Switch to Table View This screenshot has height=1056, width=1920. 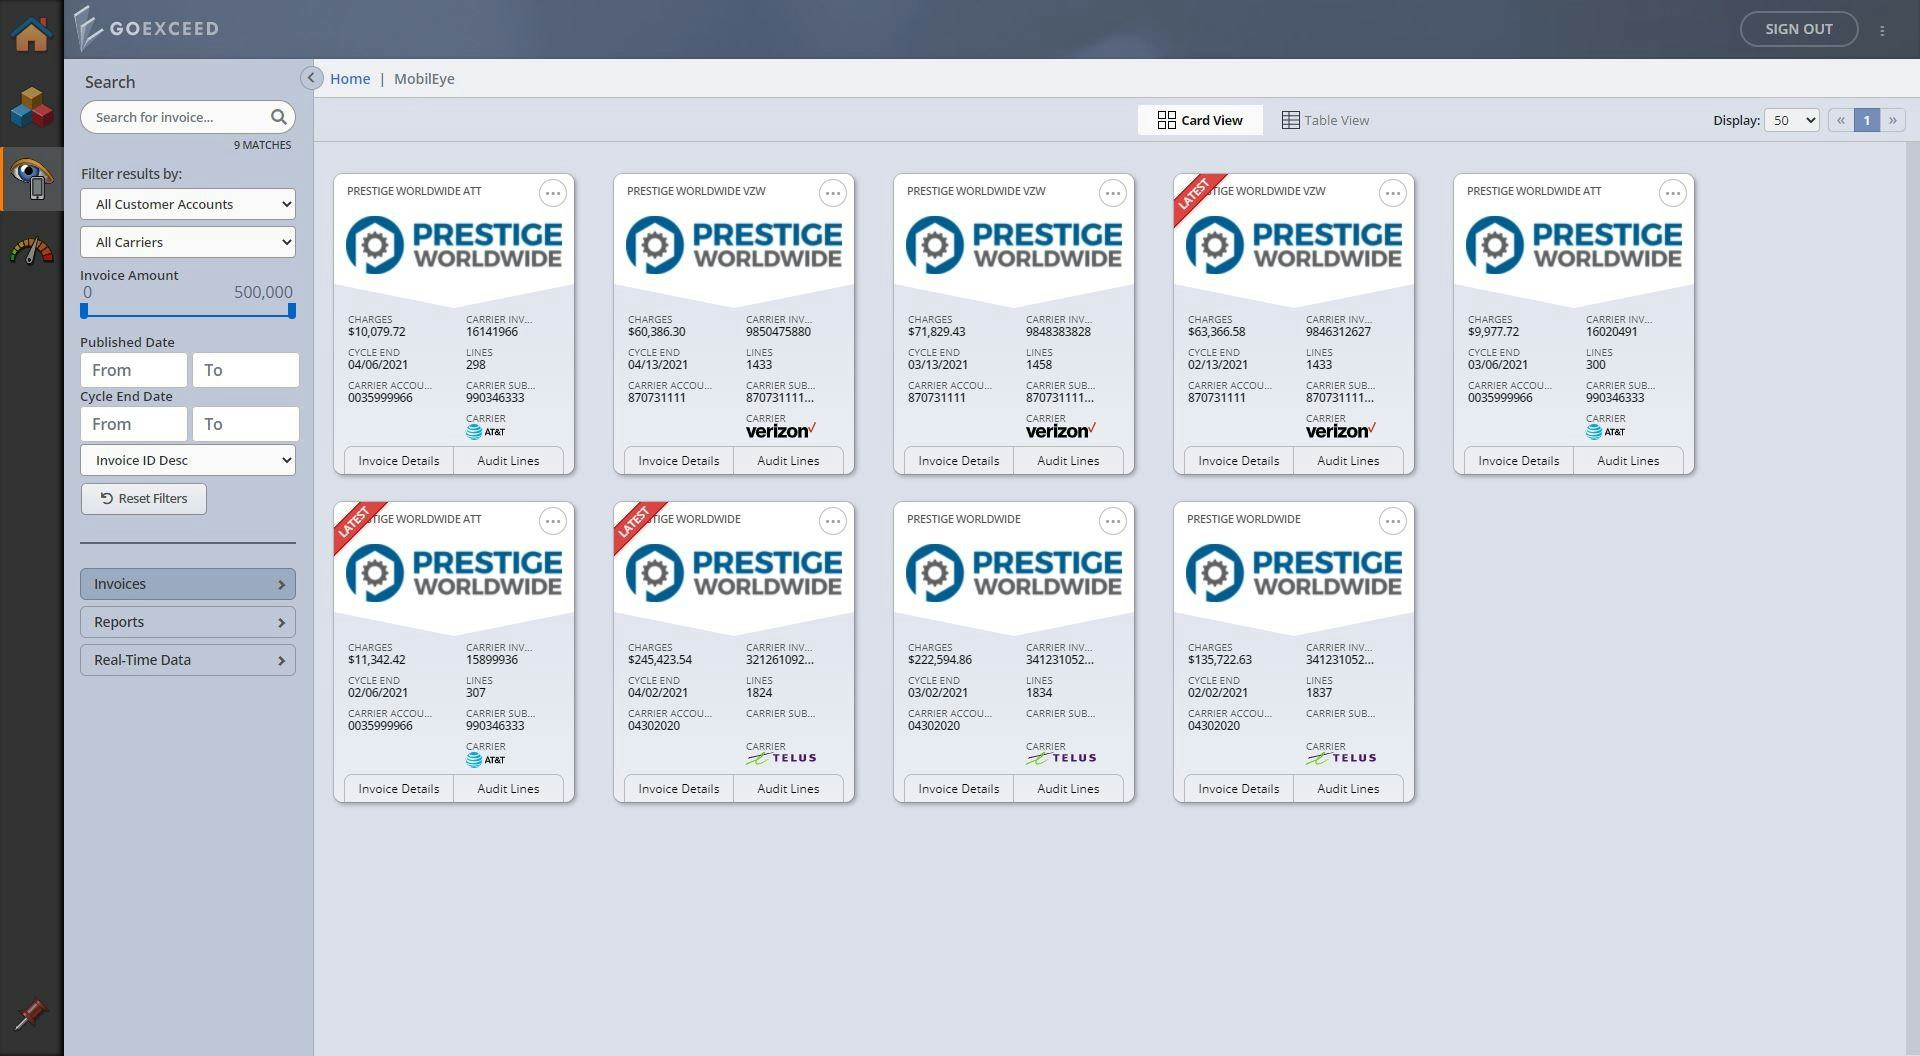click(1325, 120)
